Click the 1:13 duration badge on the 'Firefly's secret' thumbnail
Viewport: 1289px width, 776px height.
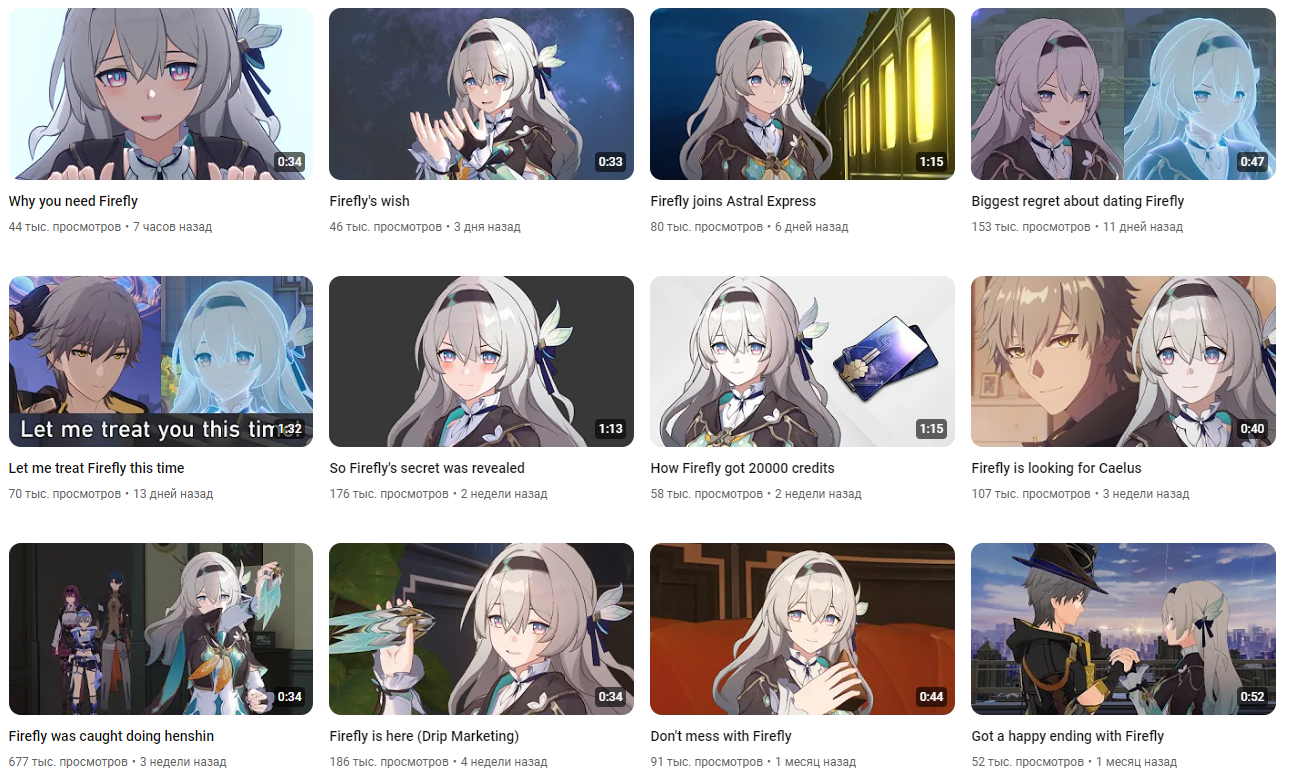coord(610,429)
